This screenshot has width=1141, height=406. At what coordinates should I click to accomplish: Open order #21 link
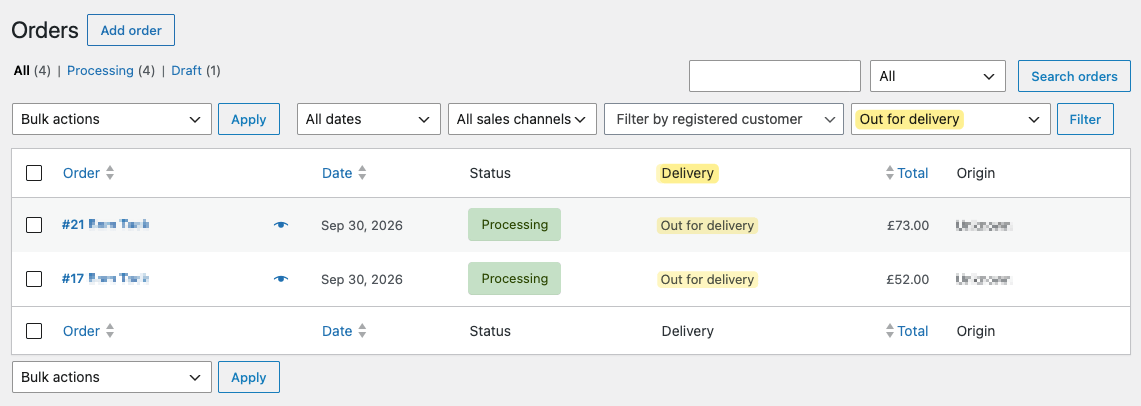[x=106, y=225]
